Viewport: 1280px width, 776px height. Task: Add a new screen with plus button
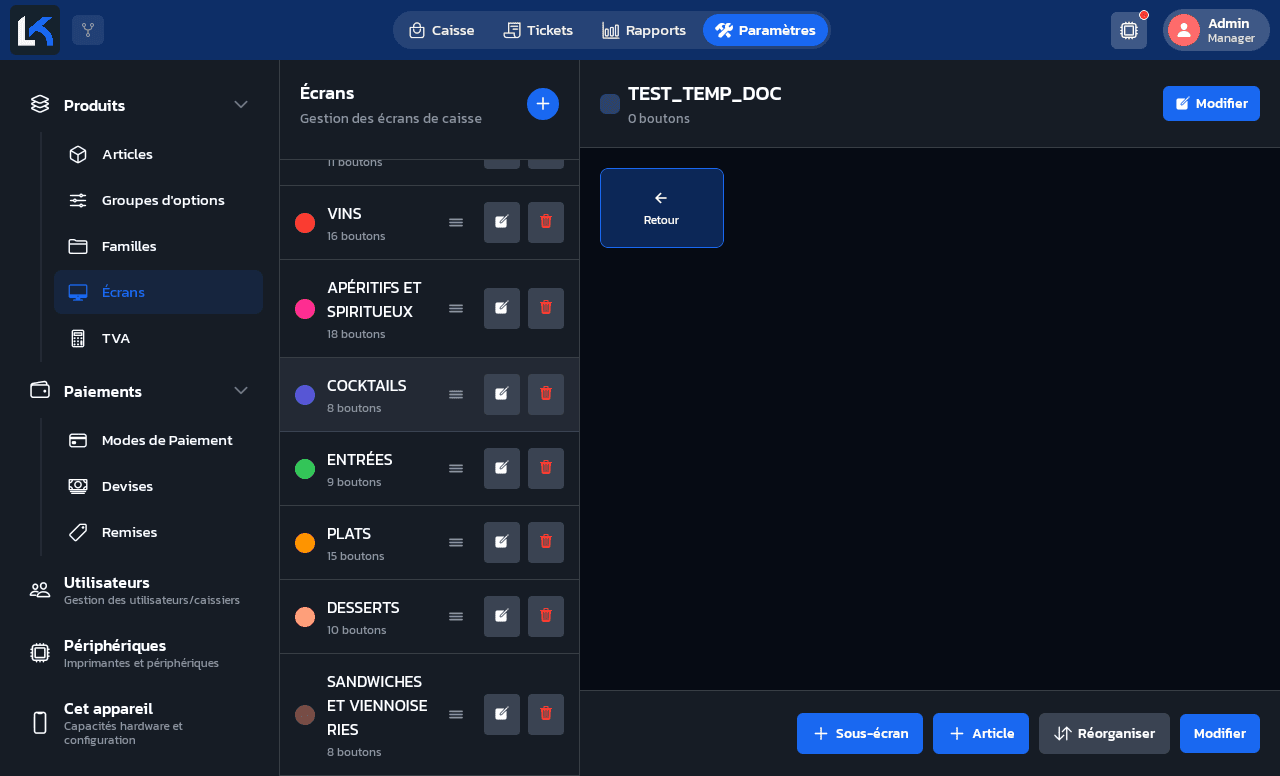[543, 104]
